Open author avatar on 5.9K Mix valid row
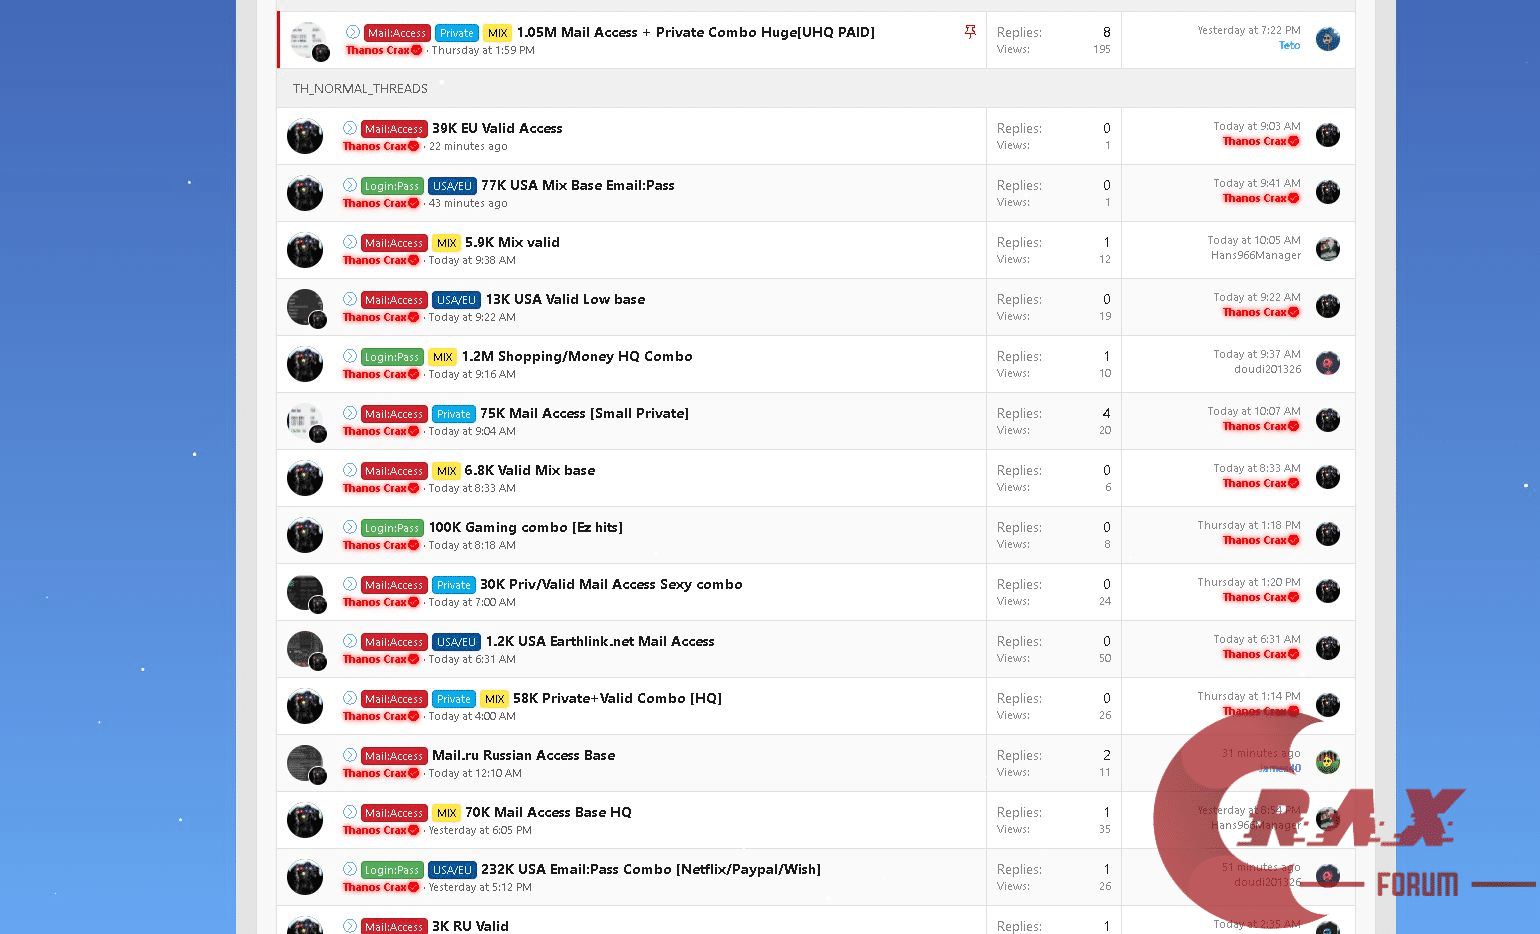1540x934 pixels. coord(305,250)
